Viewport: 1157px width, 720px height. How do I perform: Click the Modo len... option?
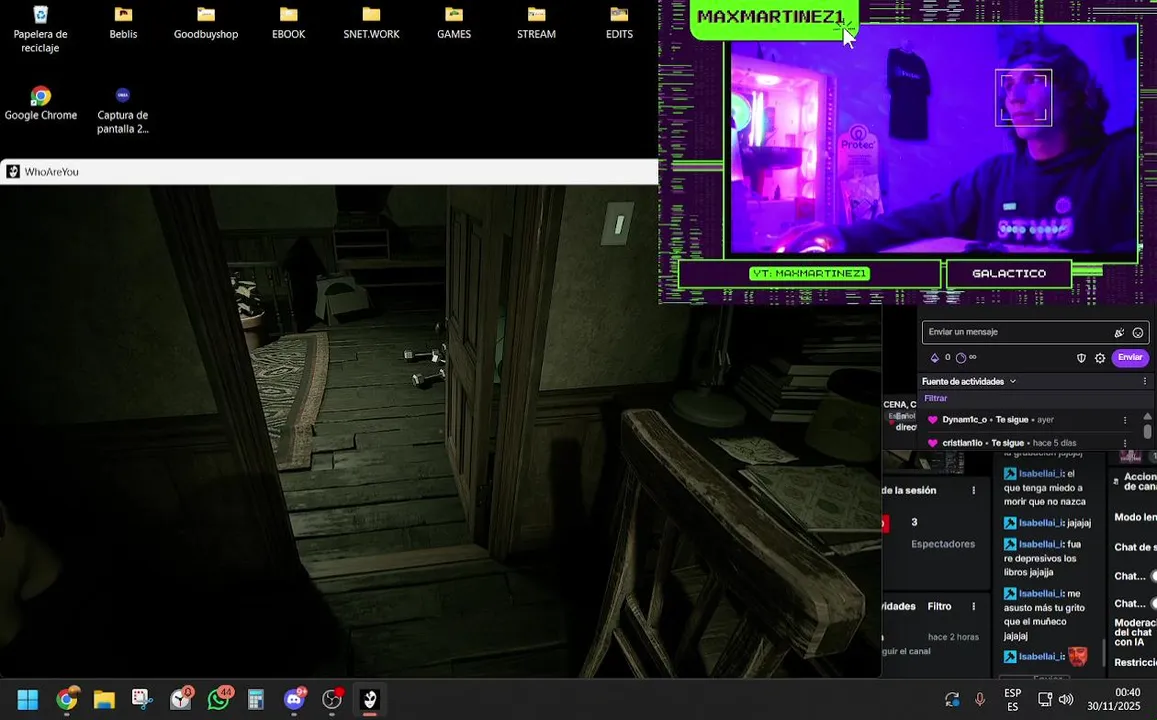click(x=1135, y=517)
